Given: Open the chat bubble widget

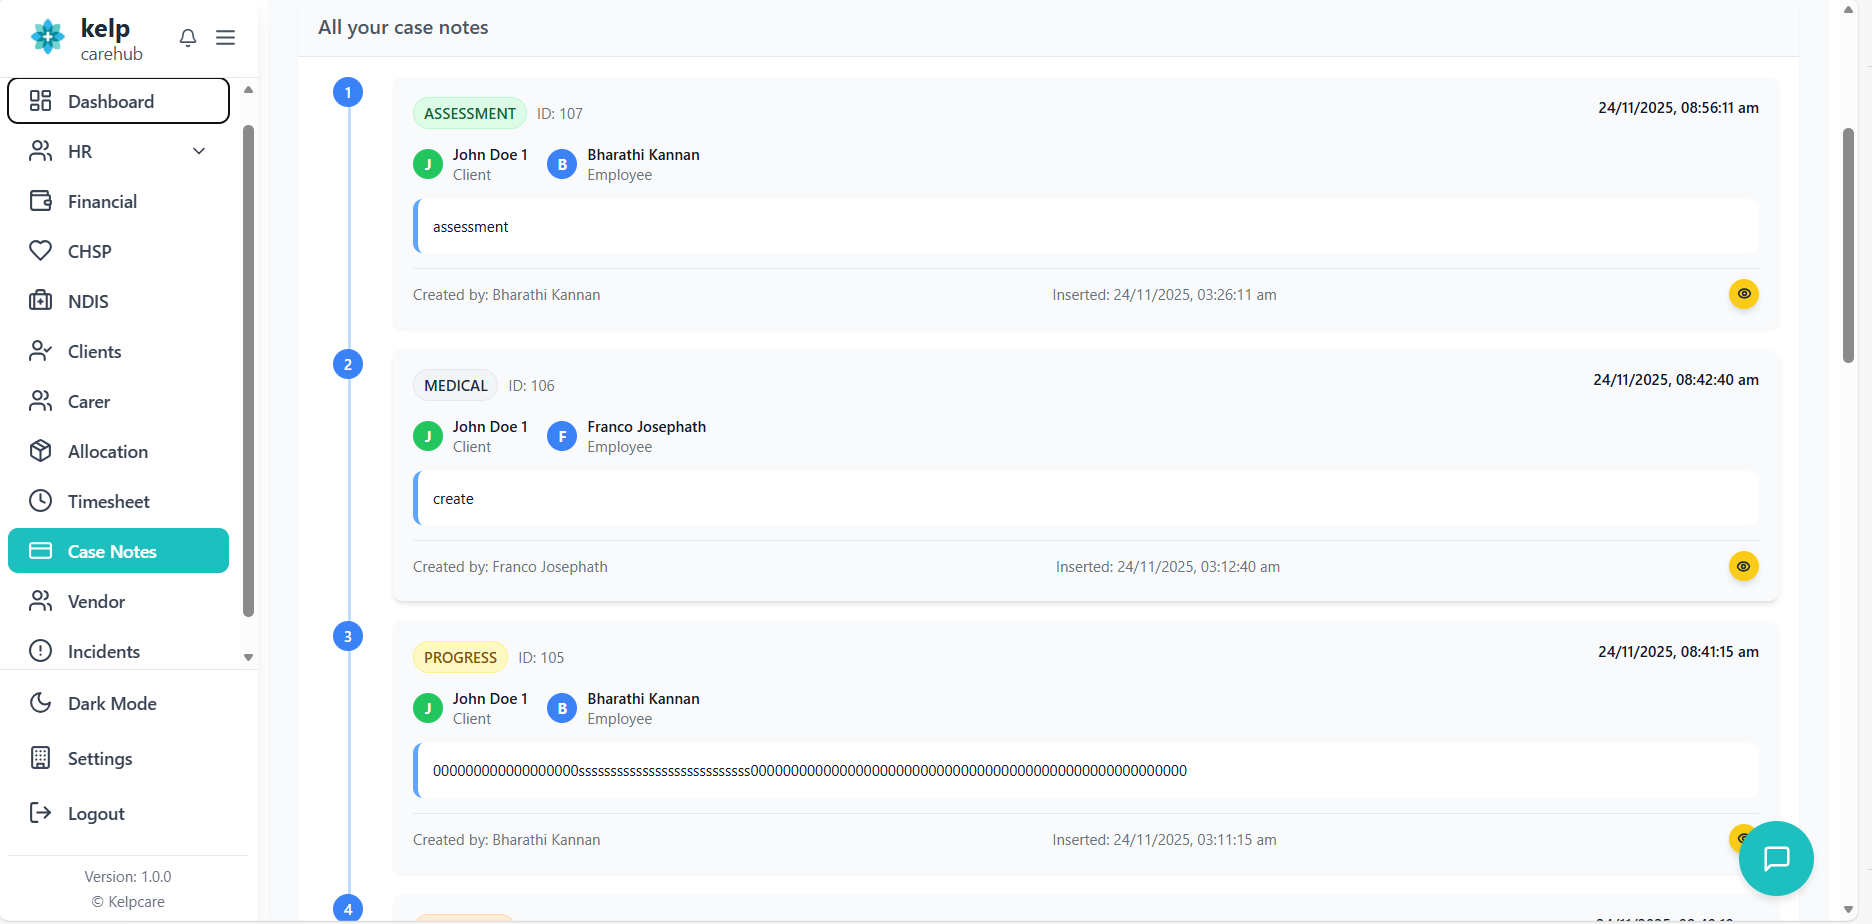Looking at the screenshot, I should click(1775, 858).
